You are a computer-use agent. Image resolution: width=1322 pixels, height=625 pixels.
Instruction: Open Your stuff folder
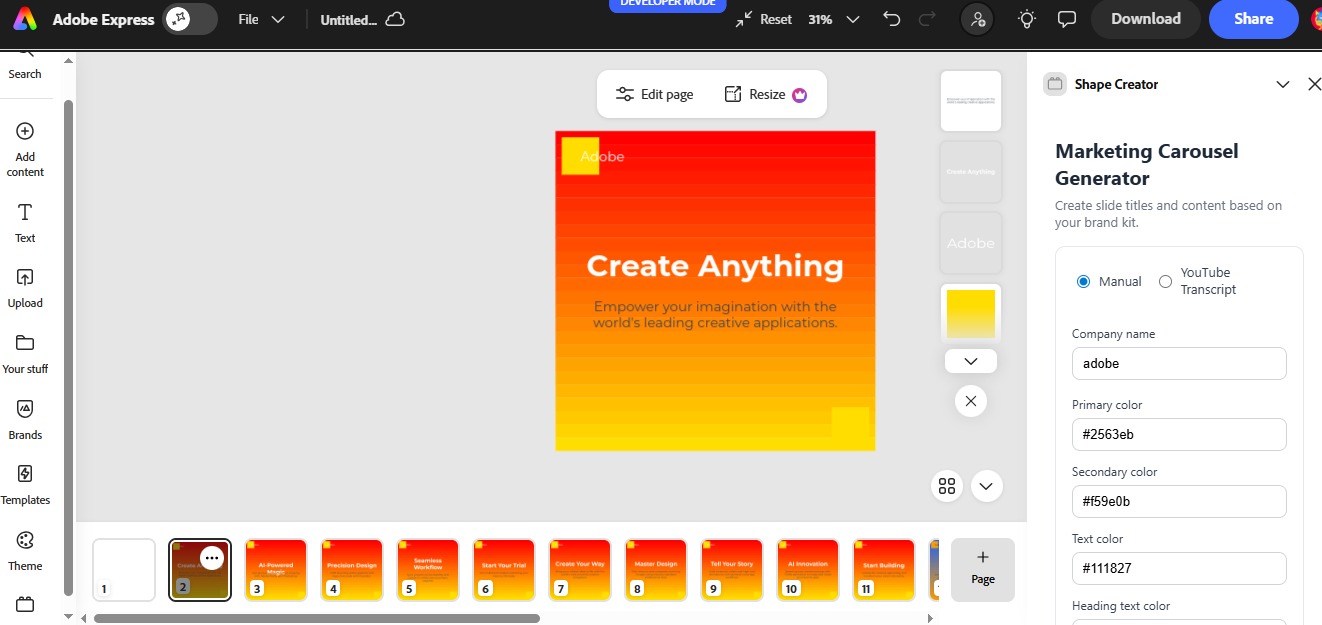[25, 354]
